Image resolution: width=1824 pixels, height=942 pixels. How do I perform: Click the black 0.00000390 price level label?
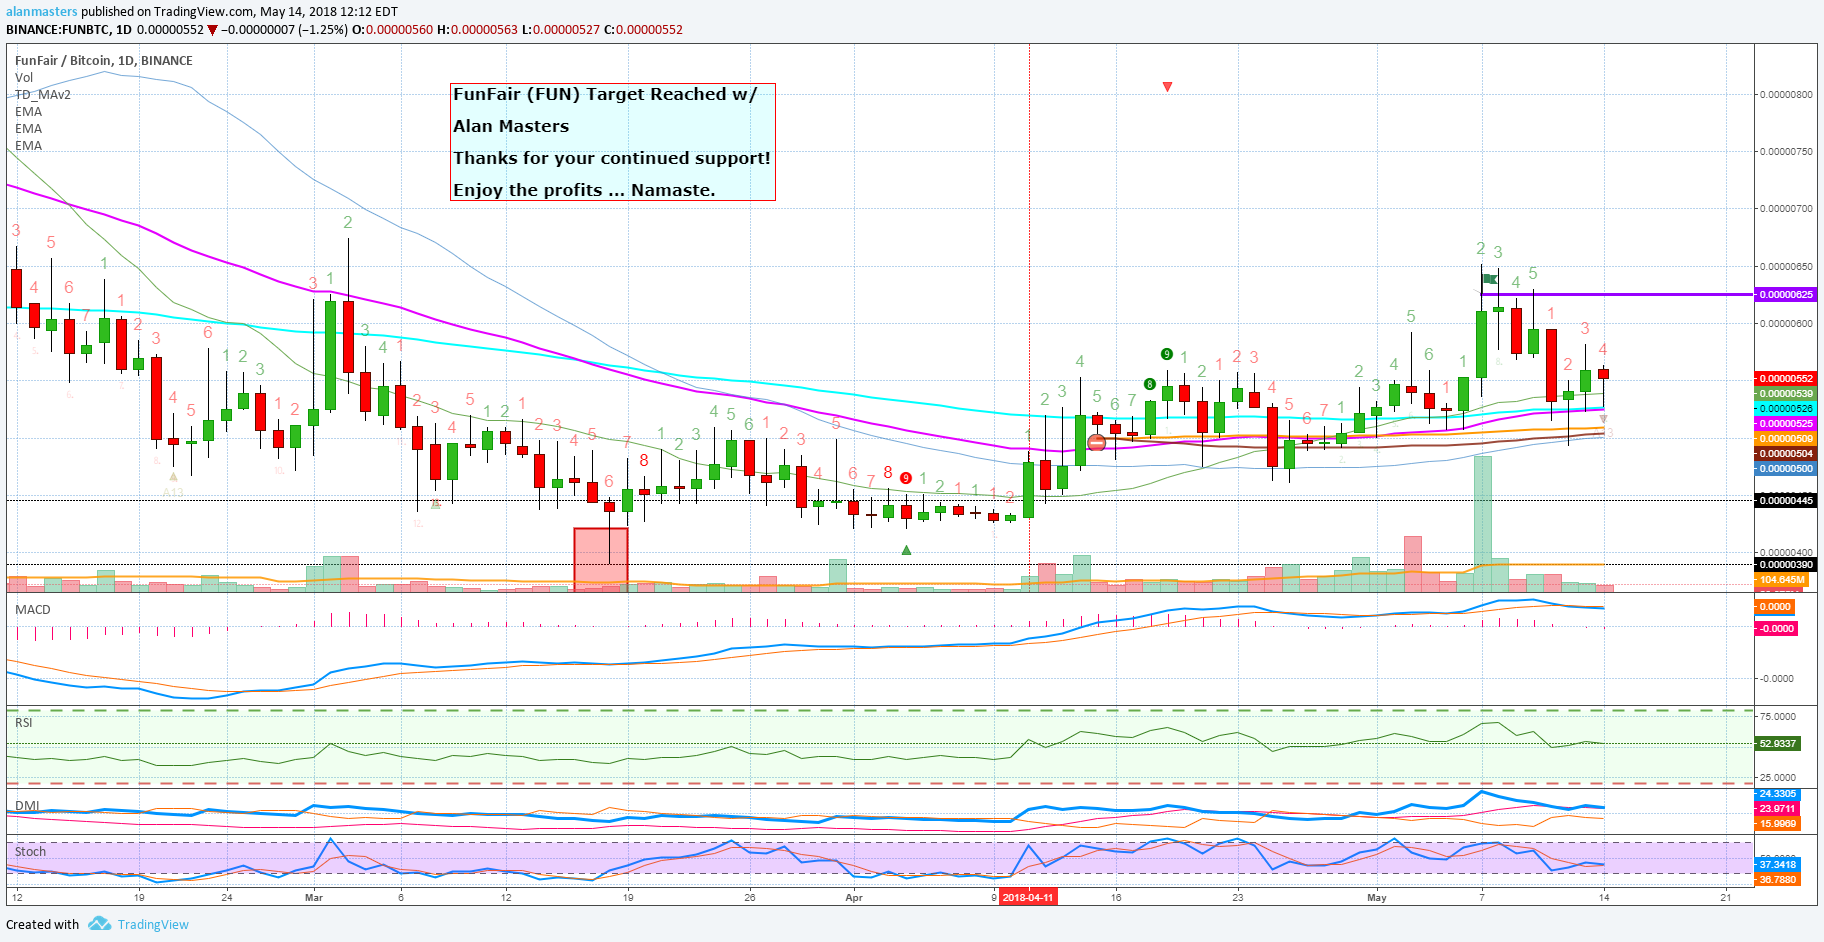(x=1786, y=565)
